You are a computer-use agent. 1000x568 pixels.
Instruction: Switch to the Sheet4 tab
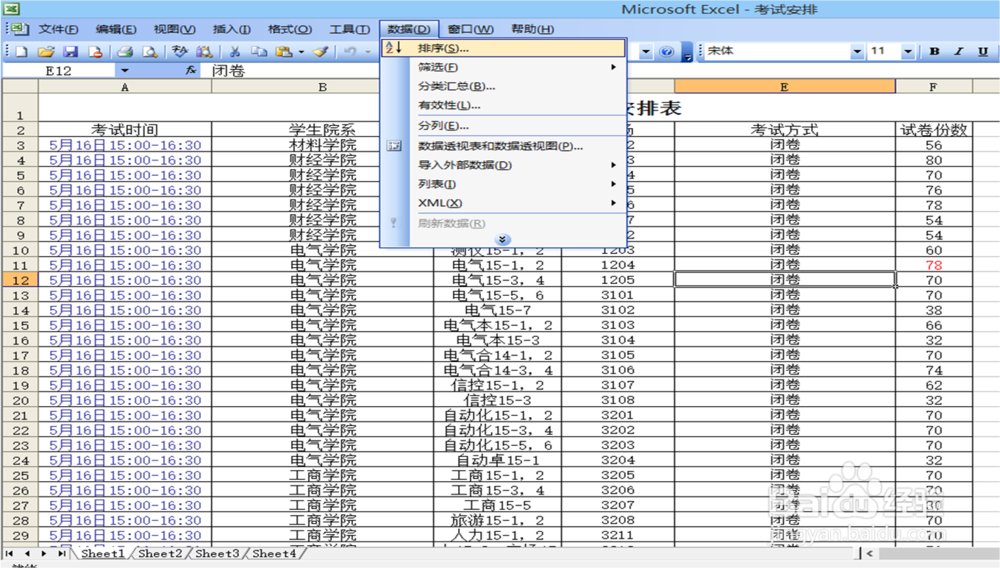[x=274, y=553]
